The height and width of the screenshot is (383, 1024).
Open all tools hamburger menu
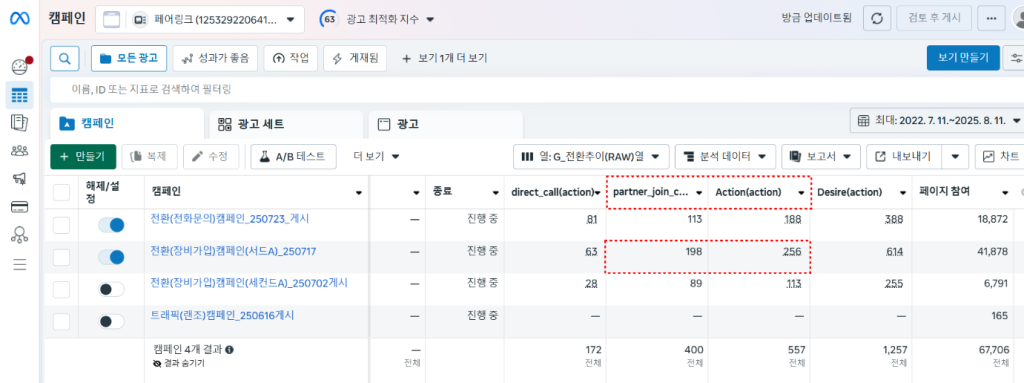(x=20, y=264)
